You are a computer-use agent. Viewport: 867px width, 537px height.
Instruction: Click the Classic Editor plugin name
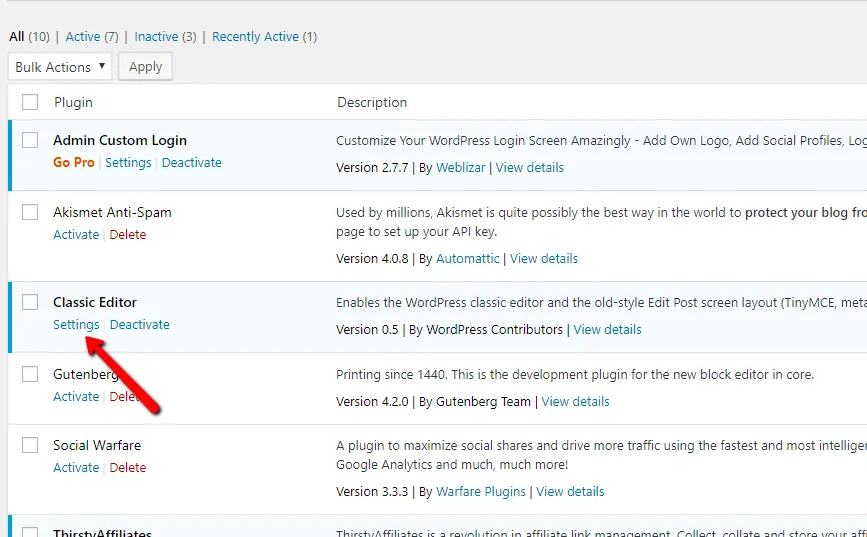pos(95,303)
